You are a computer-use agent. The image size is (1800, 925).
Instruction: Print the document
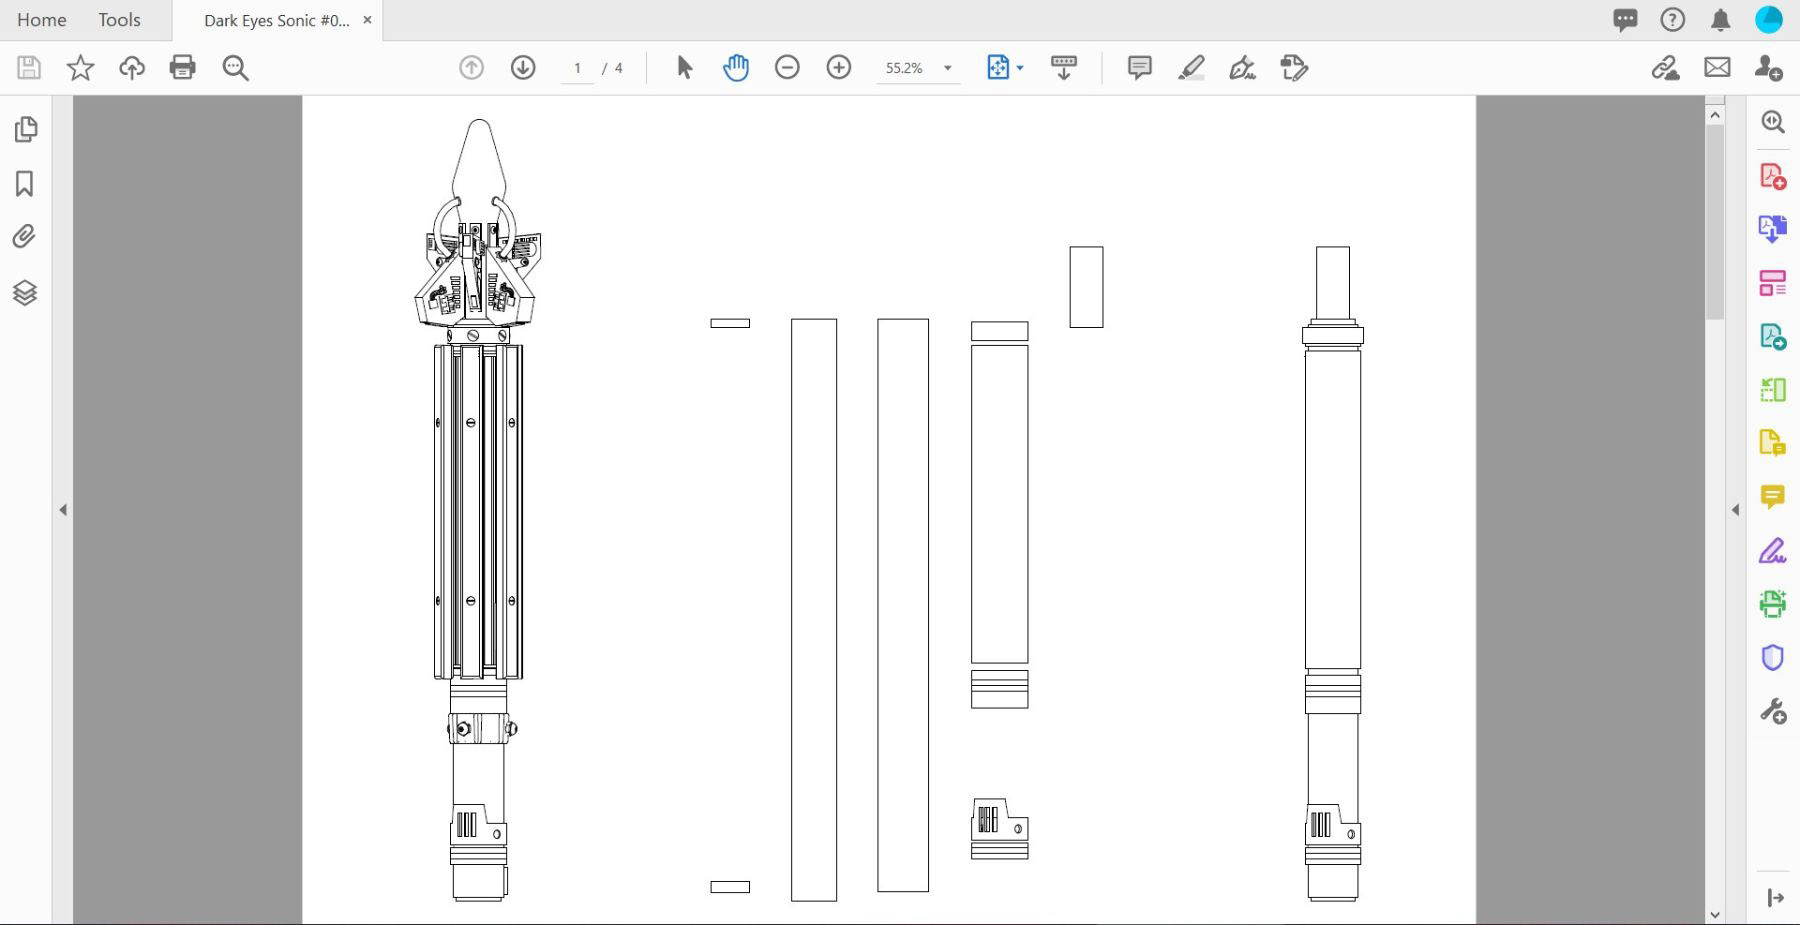183,68
